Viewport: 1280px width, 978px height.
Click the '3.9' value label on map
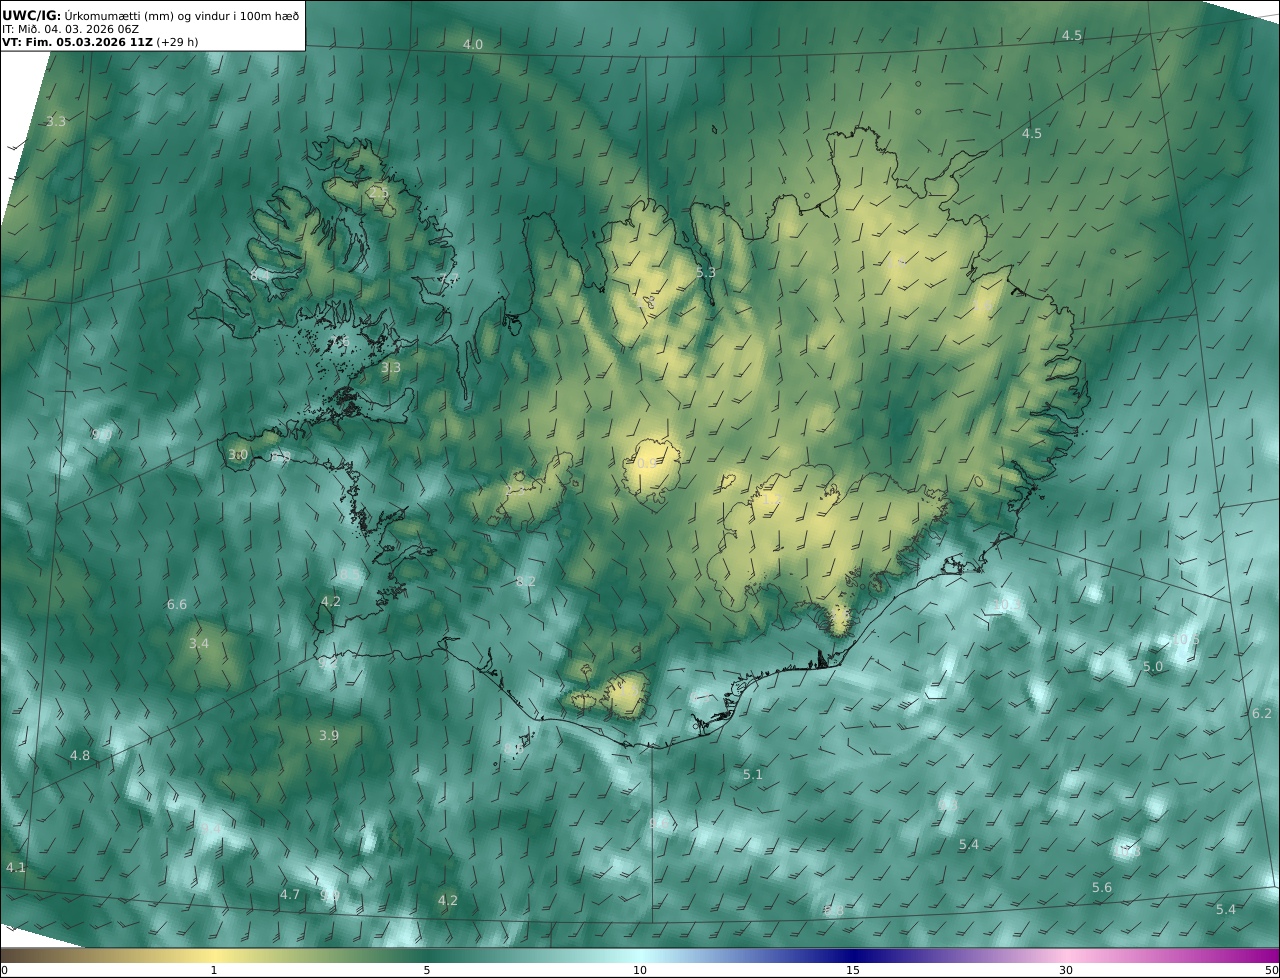(329, 735)
